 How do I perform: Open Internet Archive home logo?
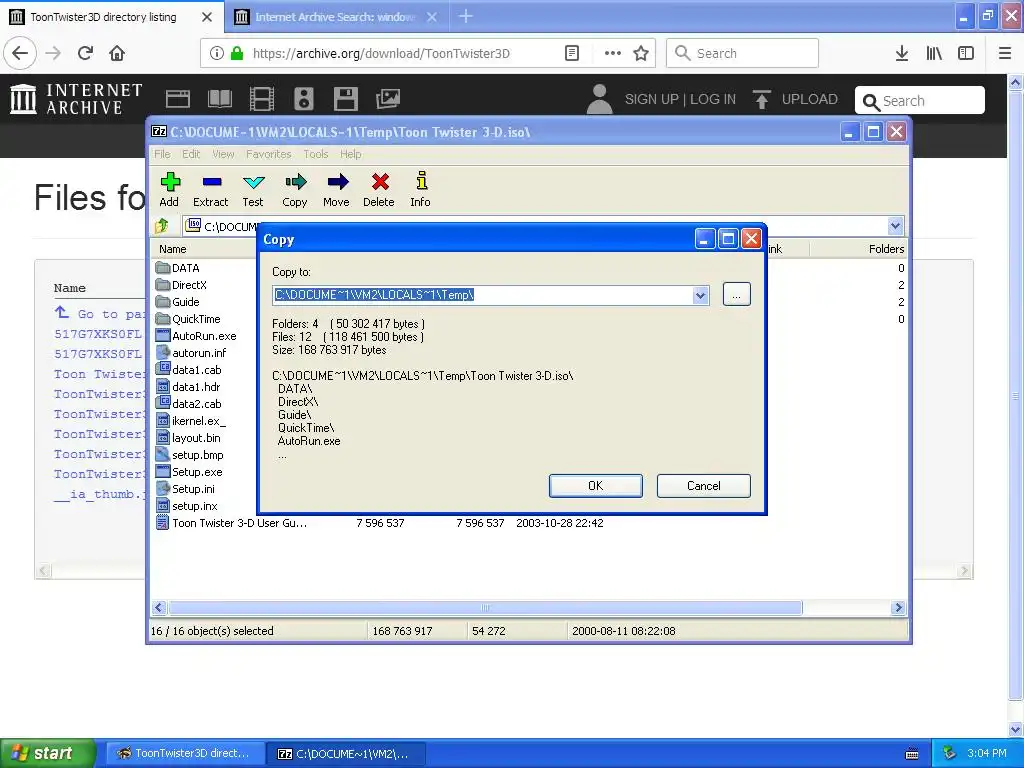tap(76, 99)
